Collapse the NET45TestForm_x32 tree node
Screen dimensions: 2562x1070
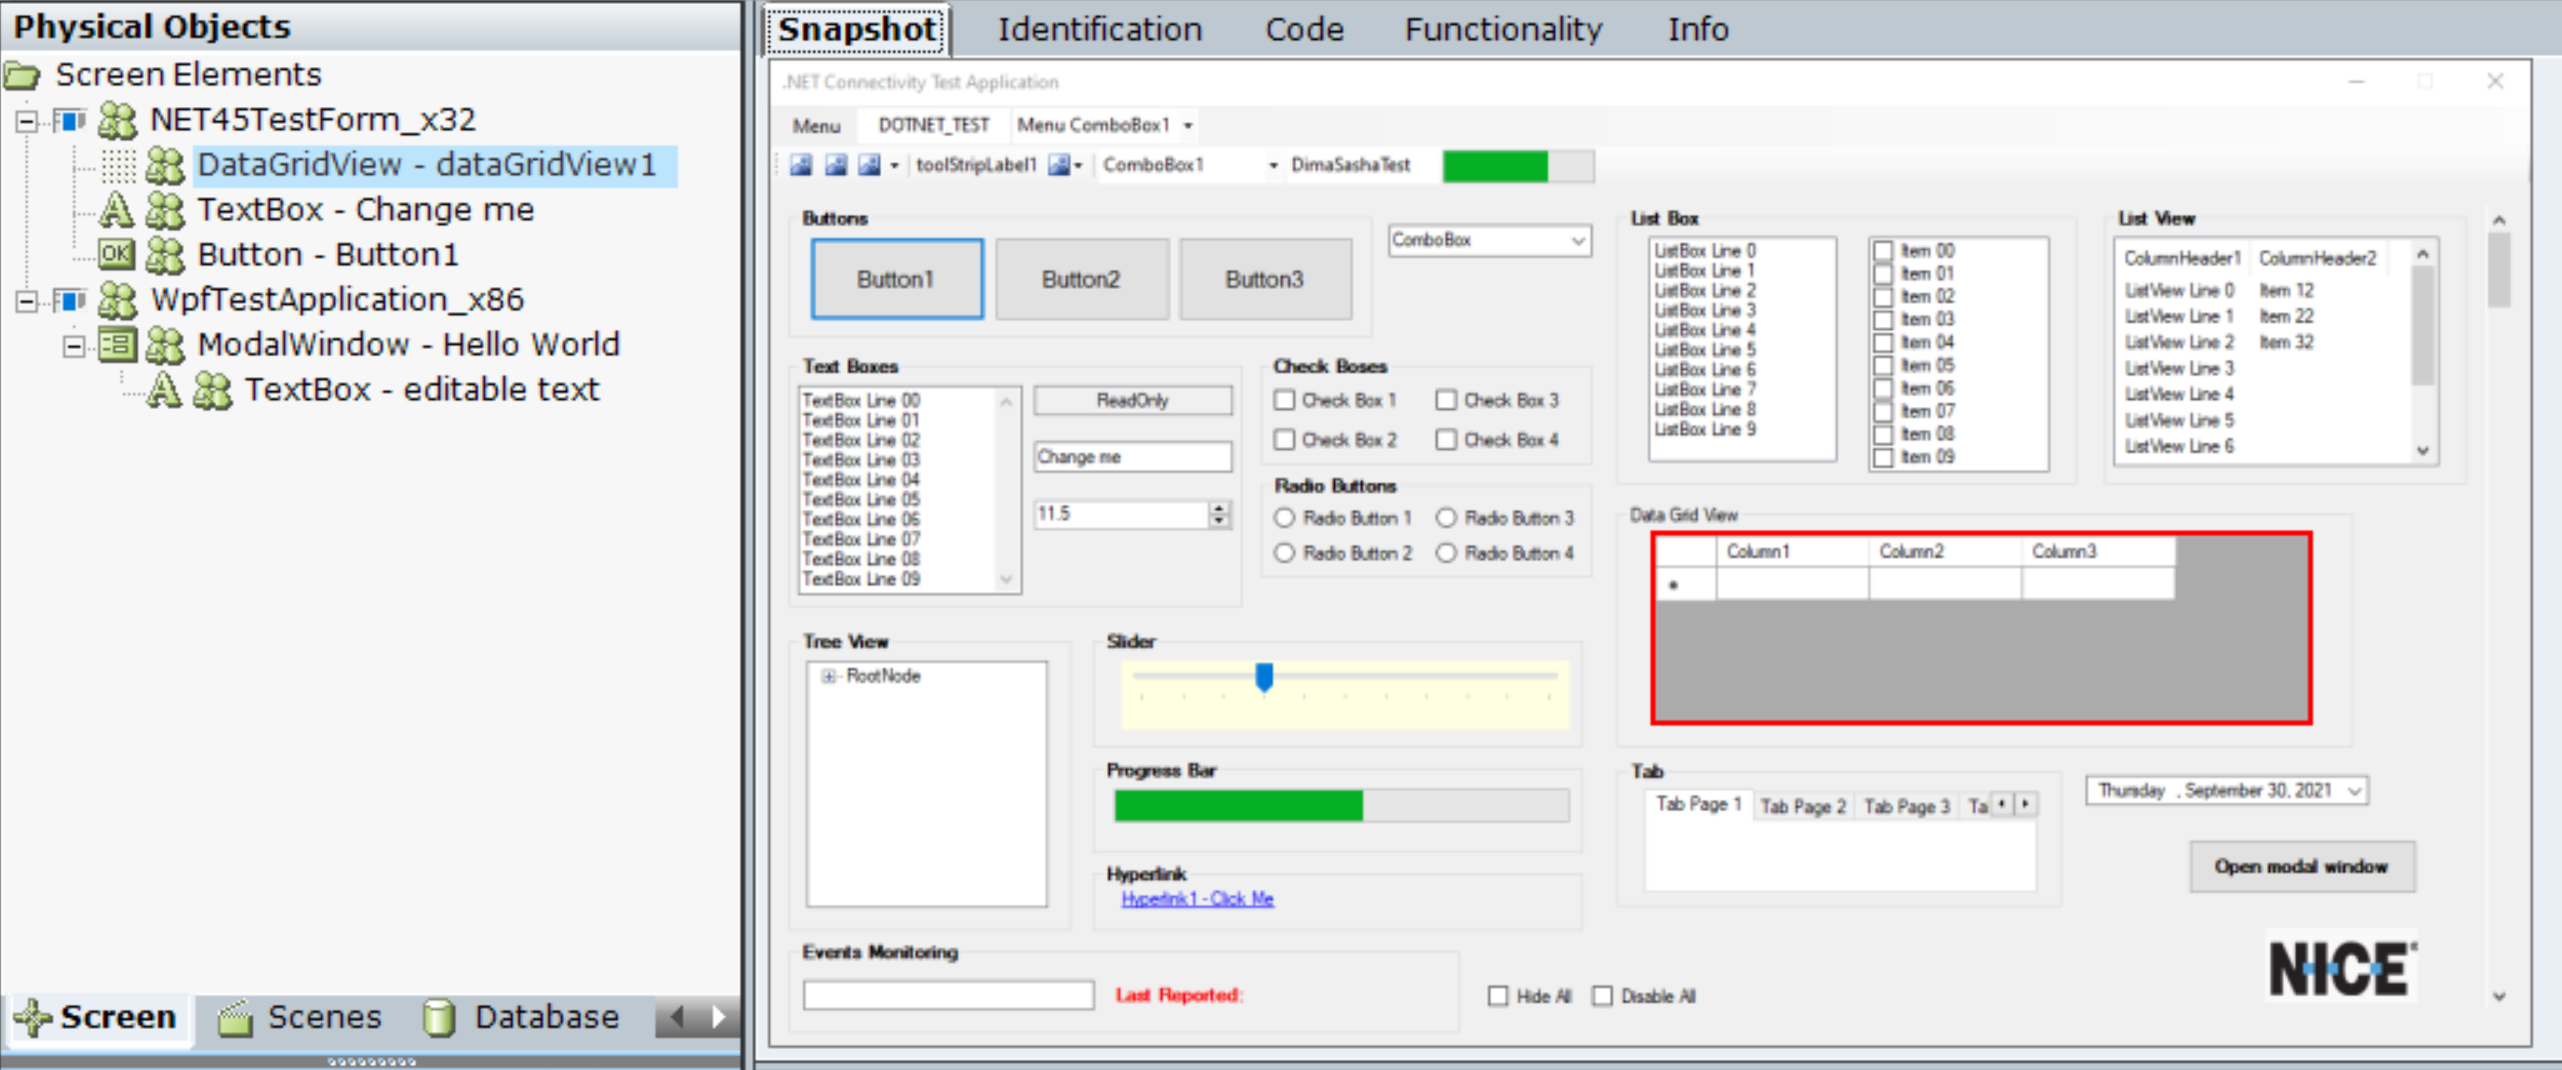pyautogui.click(x=27, y=121)
